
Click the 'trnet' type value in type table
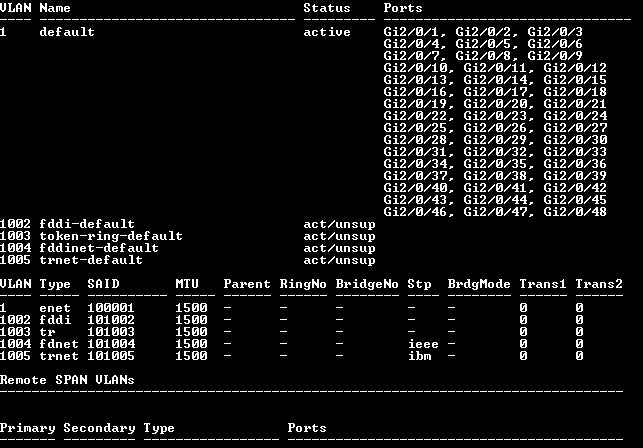pos(59,356)
